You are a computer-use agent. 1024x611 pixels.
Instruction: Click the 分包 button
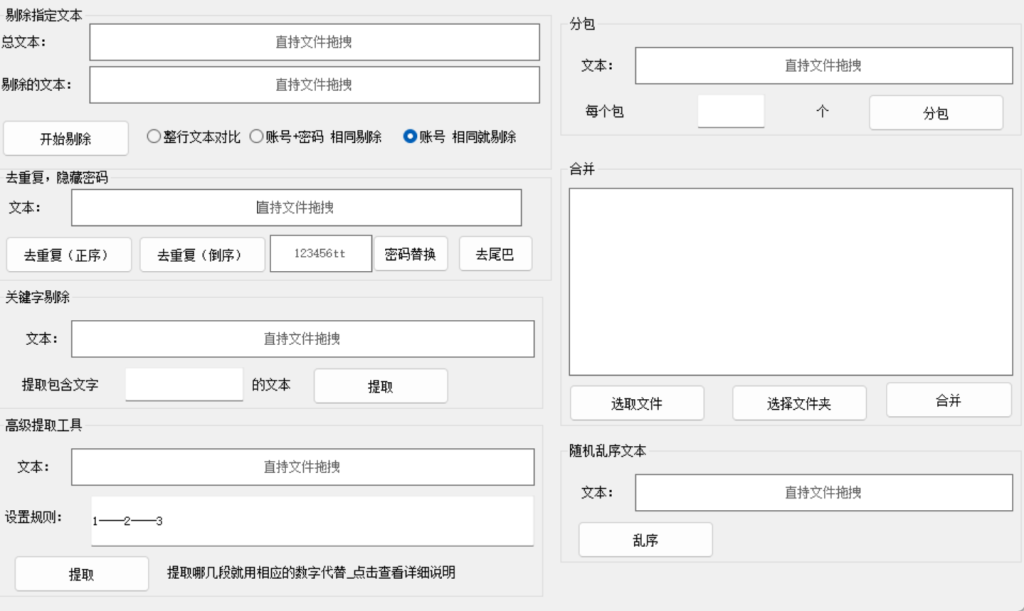(936, 113)
